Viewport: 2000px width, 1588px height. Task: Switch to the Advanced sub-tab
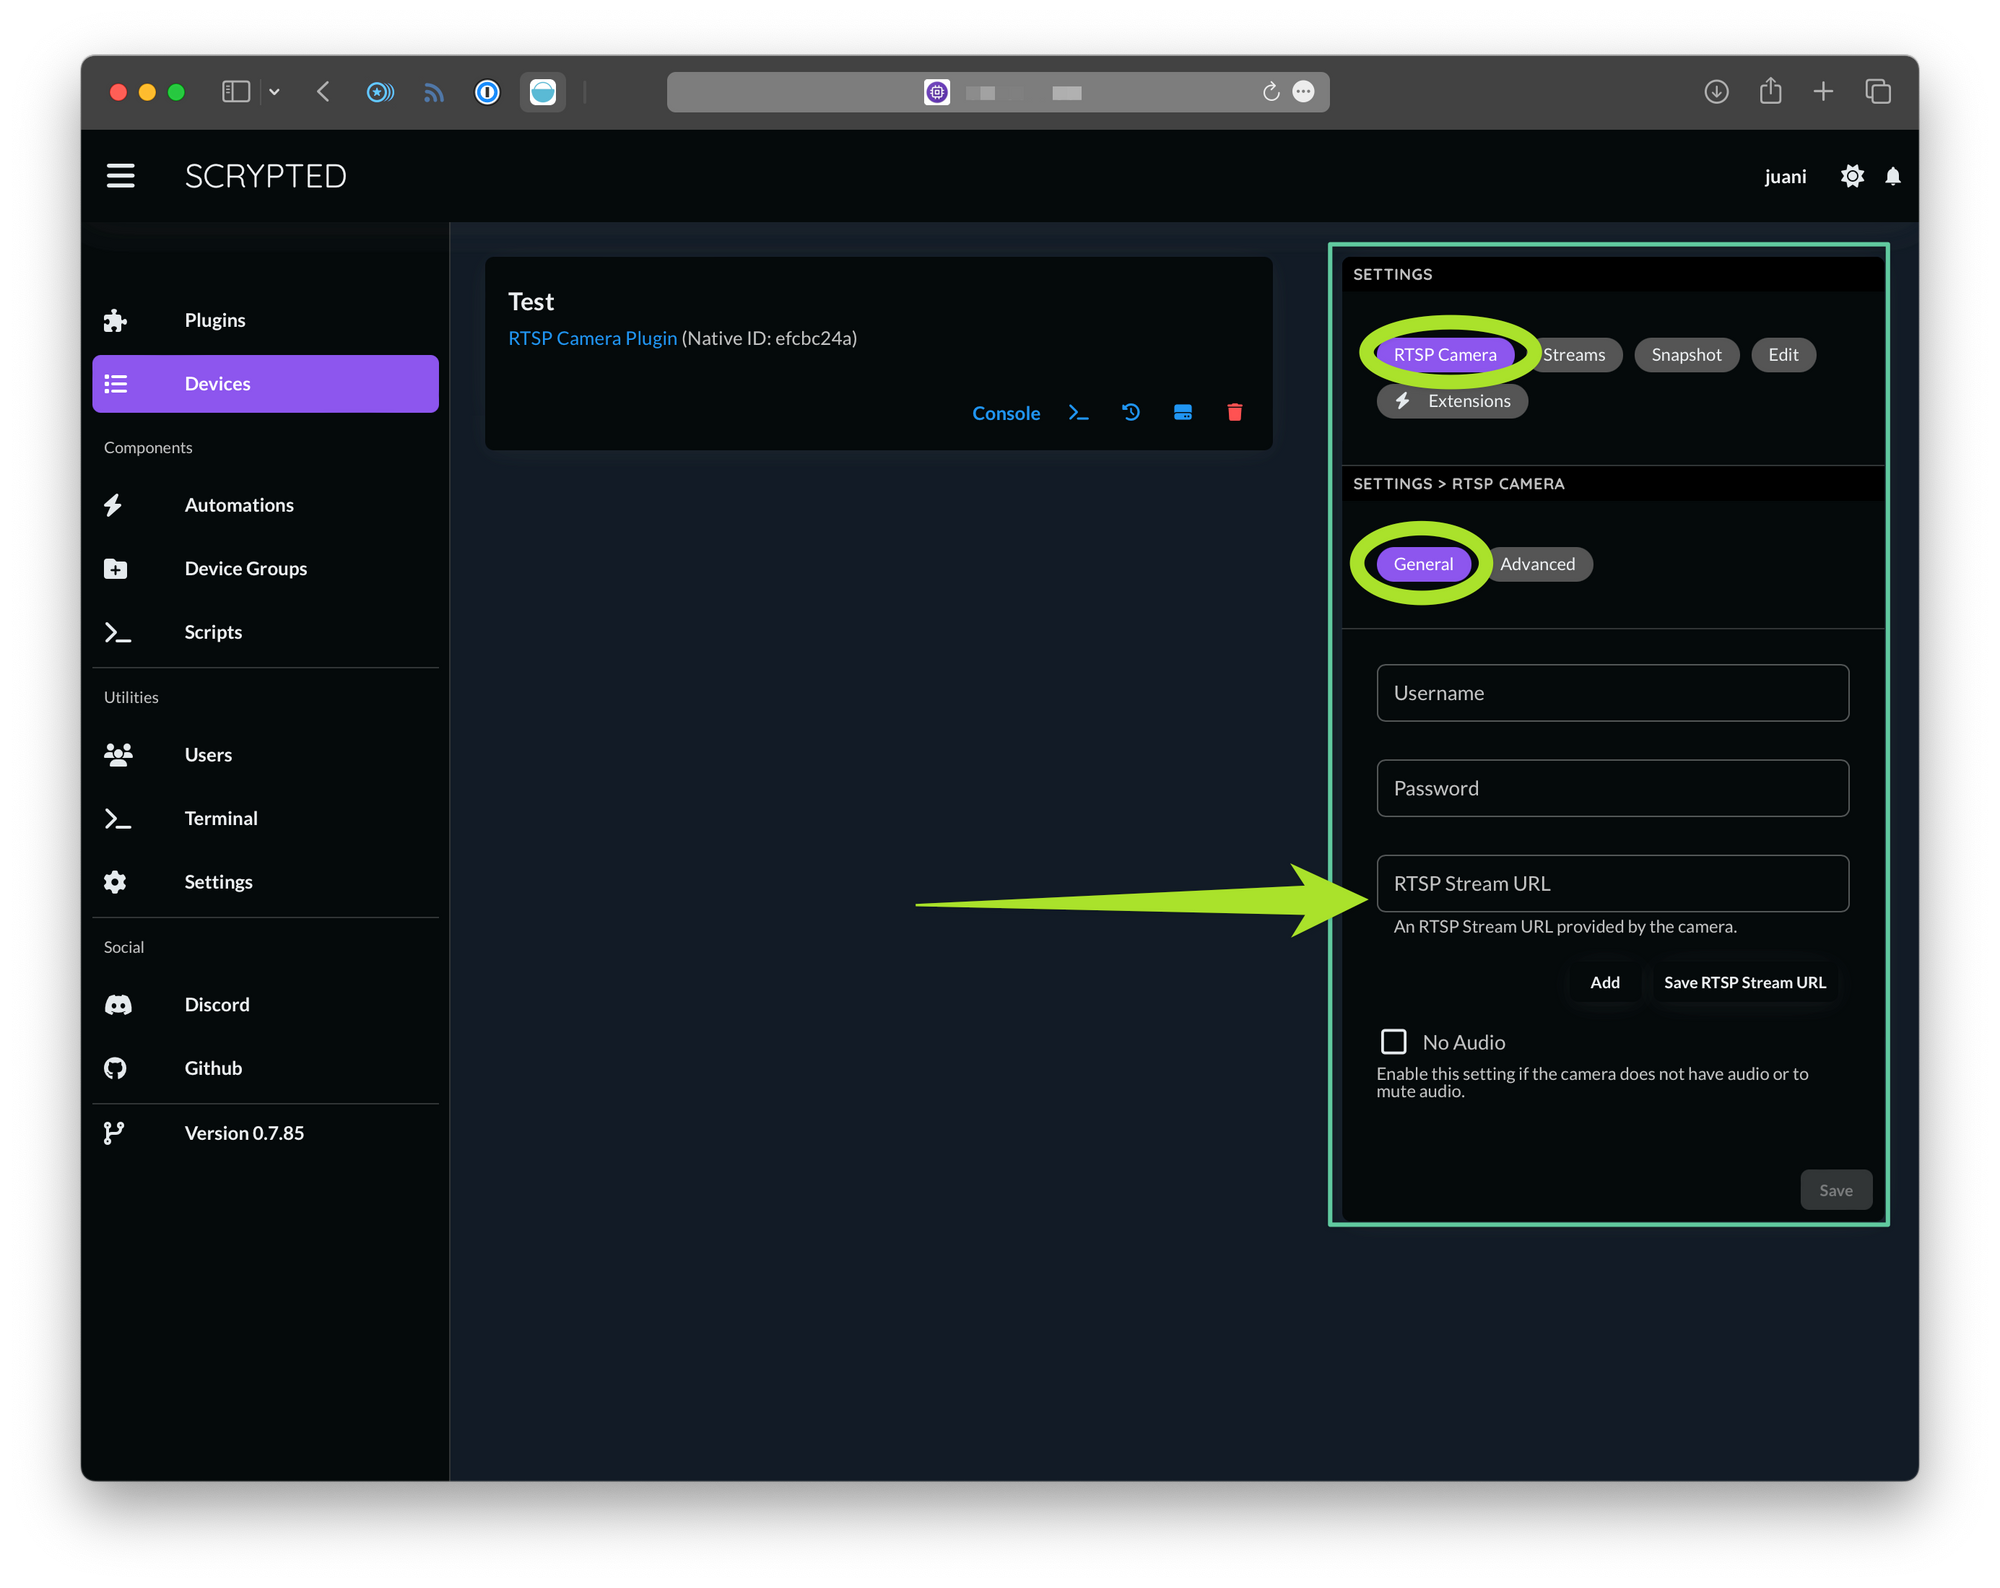tap(1537, 564)
